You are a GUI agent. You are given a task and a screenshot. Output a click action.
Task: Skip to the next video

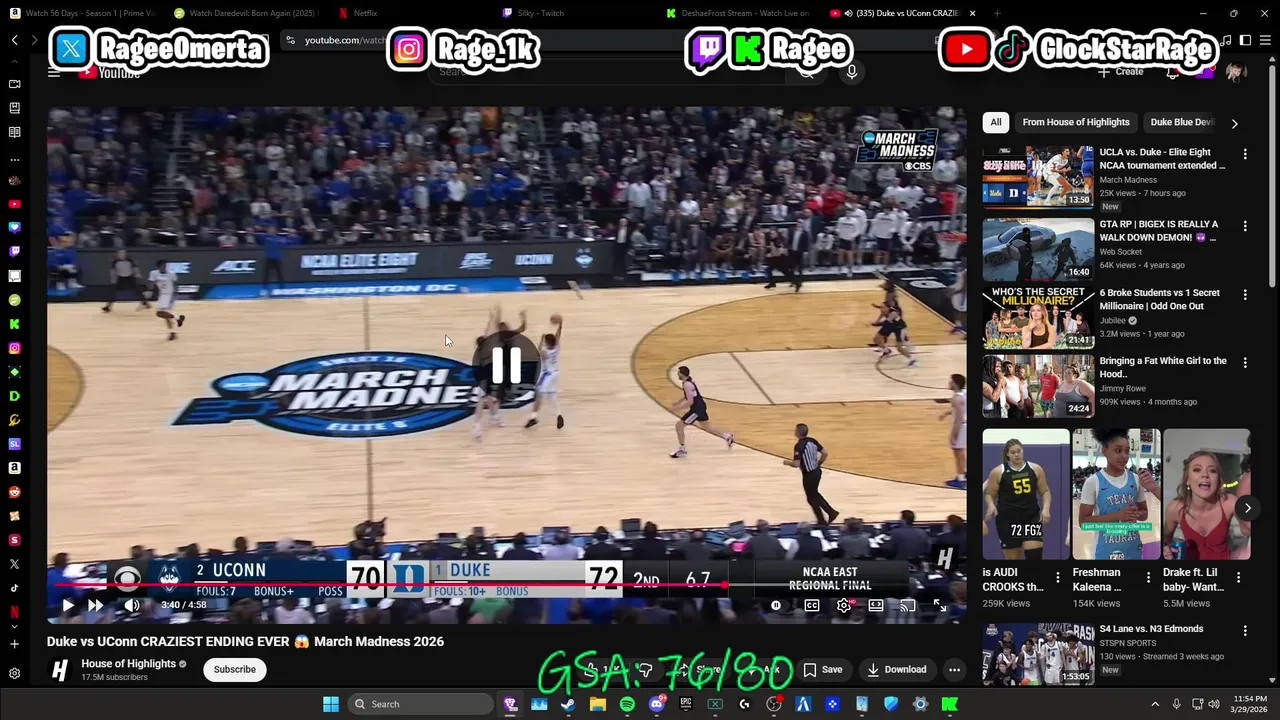click(x=95, y=605)
